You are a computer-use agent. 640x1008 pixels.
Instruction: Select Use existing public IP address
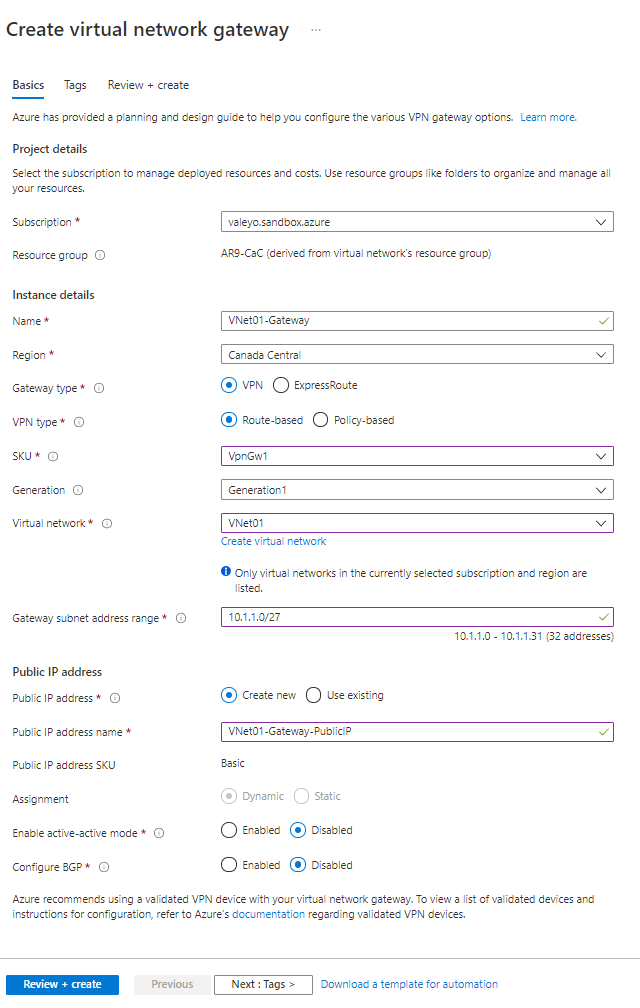tap(314, 695)
